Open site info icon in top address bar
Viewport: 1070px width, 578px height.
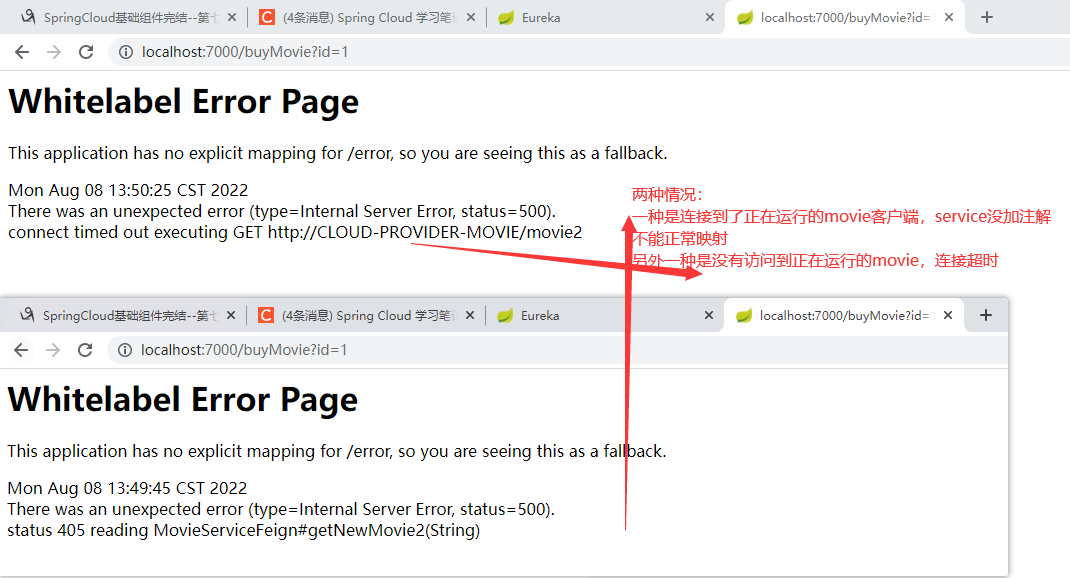click(x=126, y=52)
